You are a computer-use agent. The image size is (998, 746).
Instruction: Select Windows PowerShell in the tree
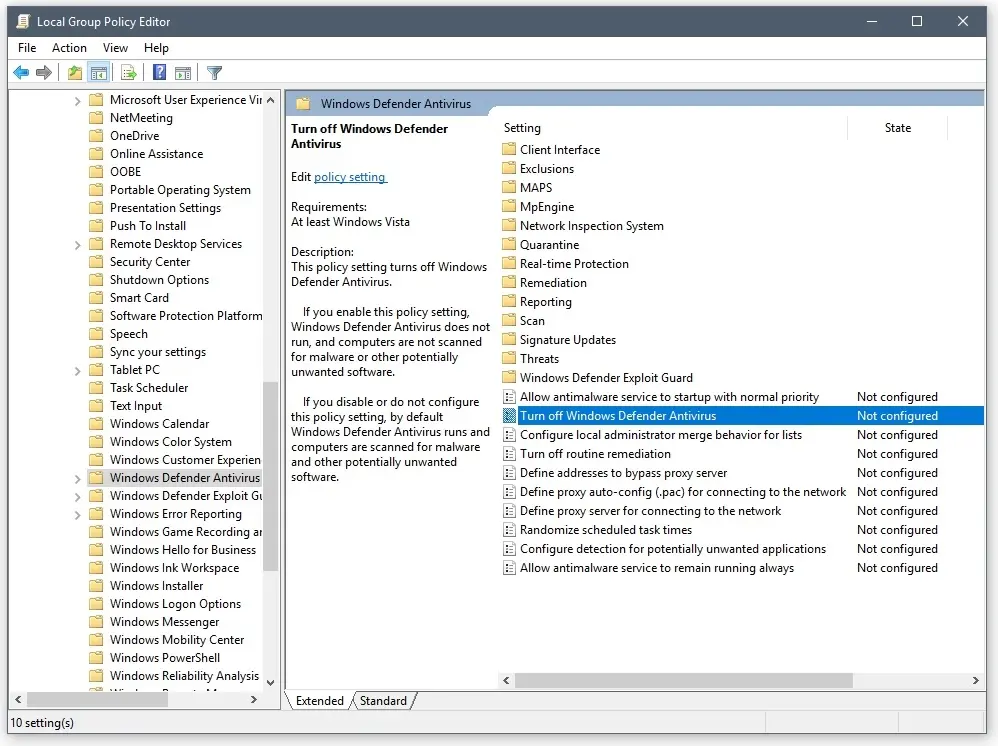click(165, 658)
